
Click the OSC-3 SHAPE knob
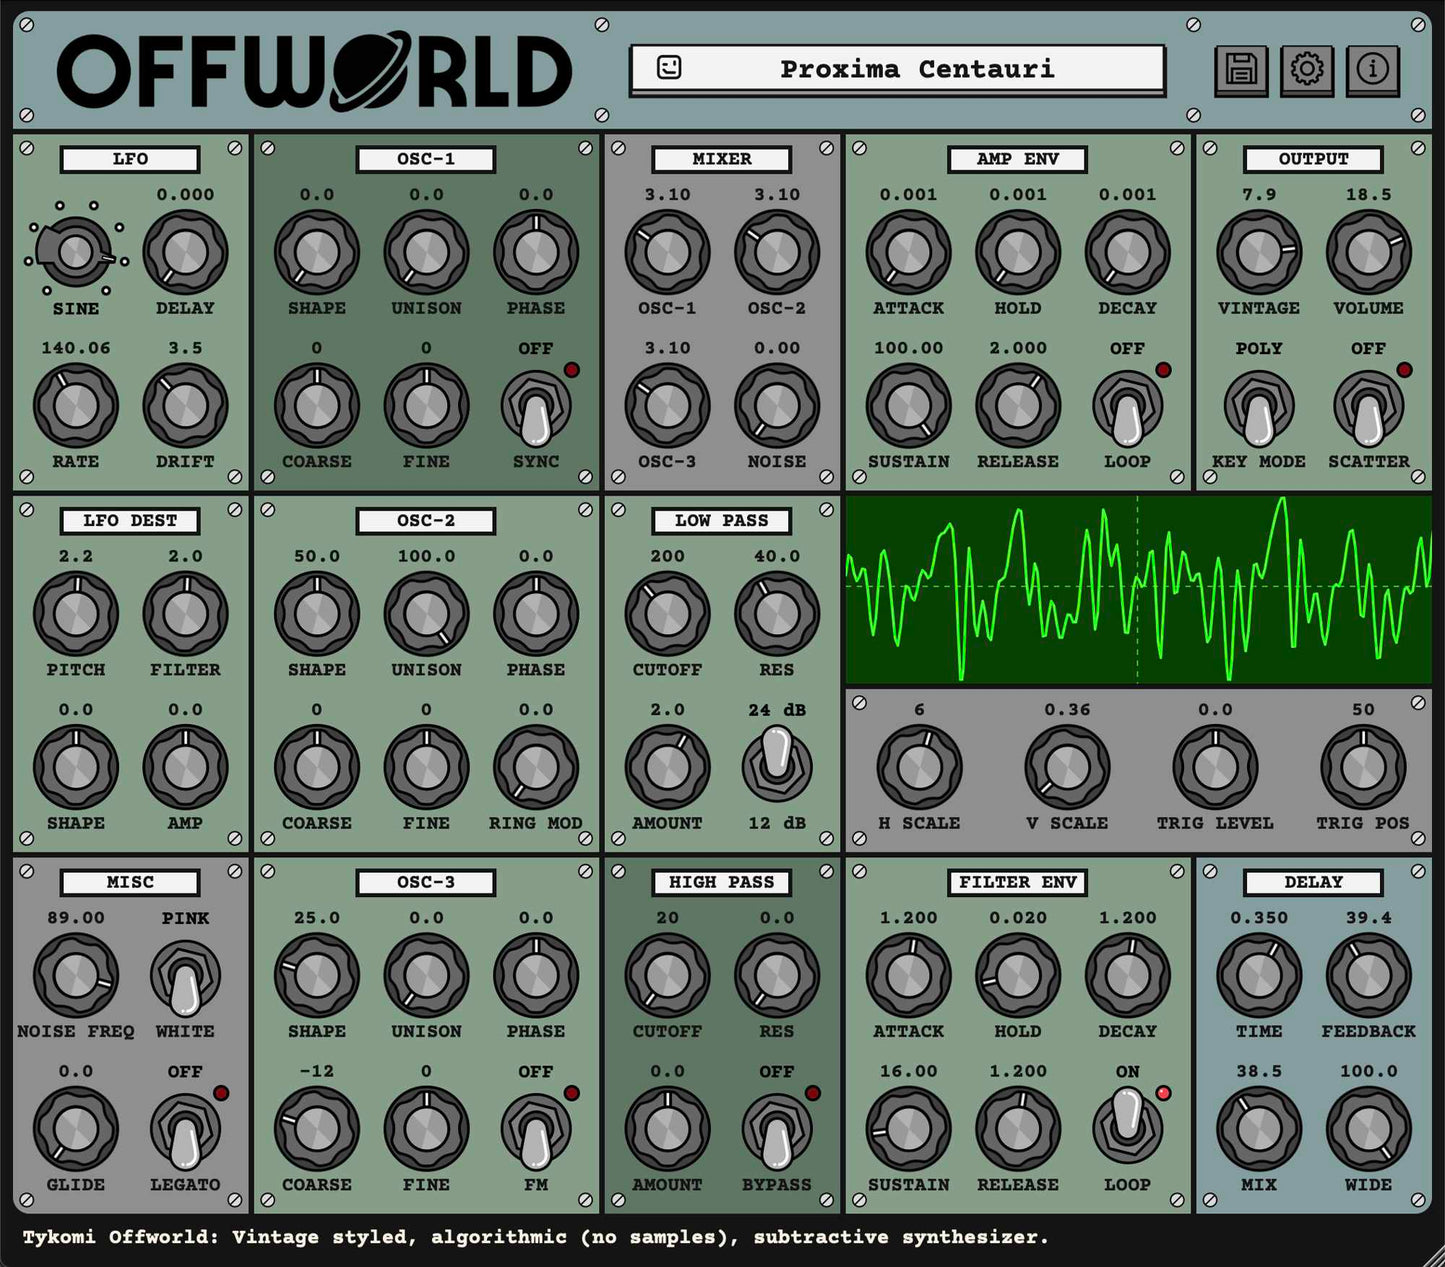[317, 976]
